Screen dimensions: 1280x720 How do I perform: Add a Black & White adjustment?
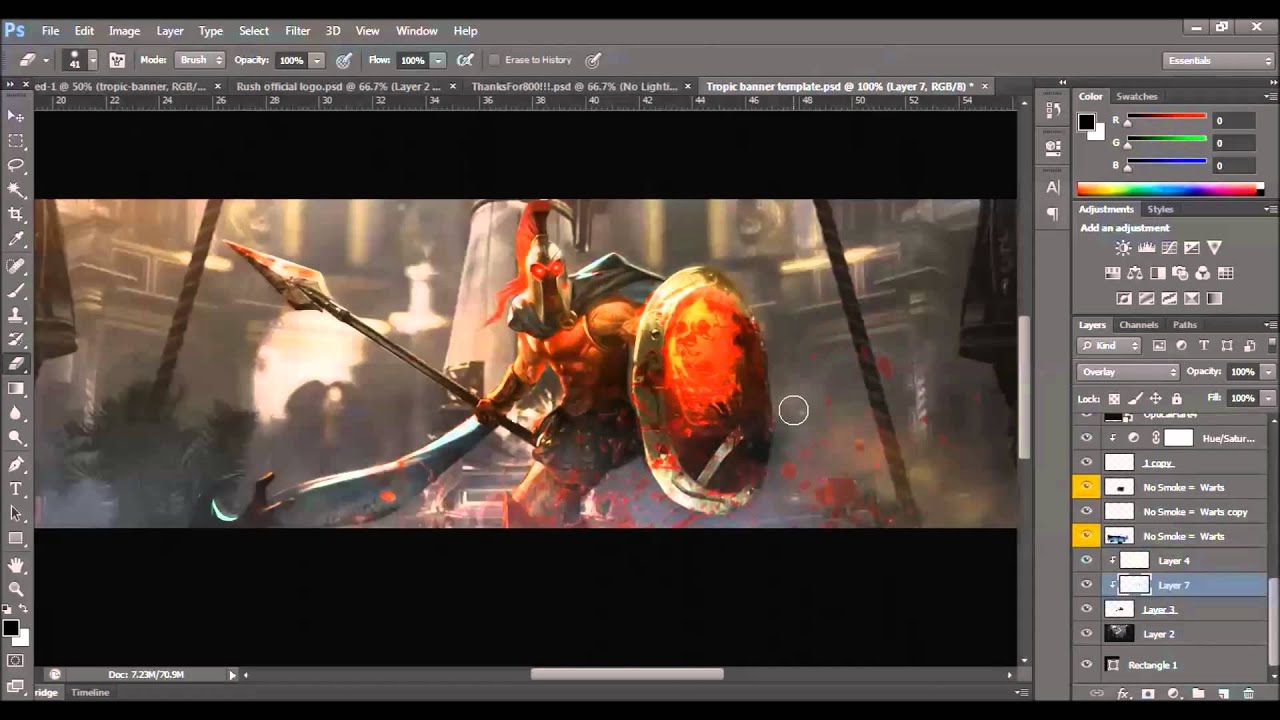click(x=1158, y=273)
